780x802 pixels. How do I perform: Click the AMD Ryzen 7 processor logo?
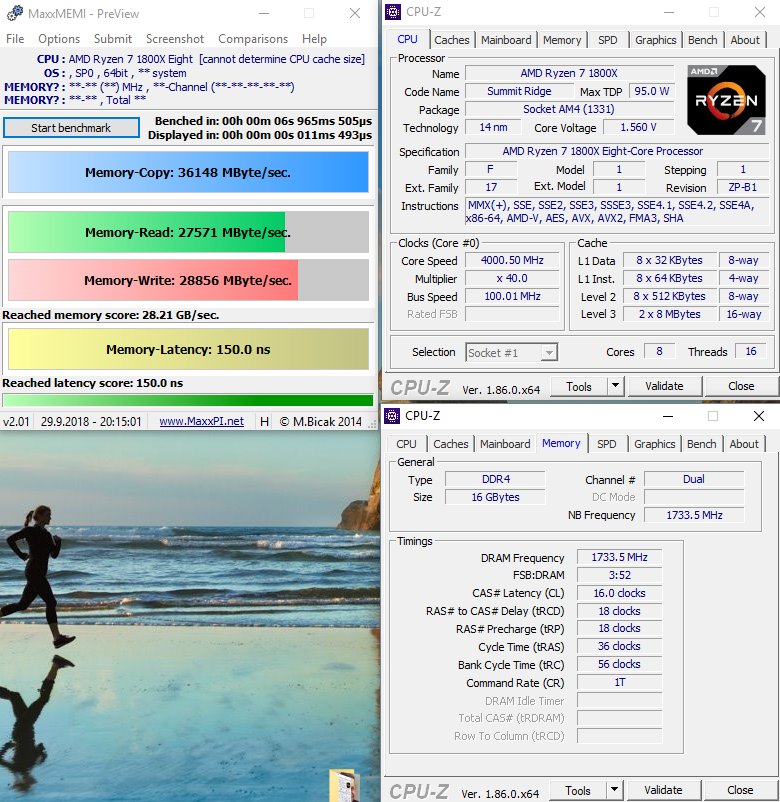click(x=726, y=100)
